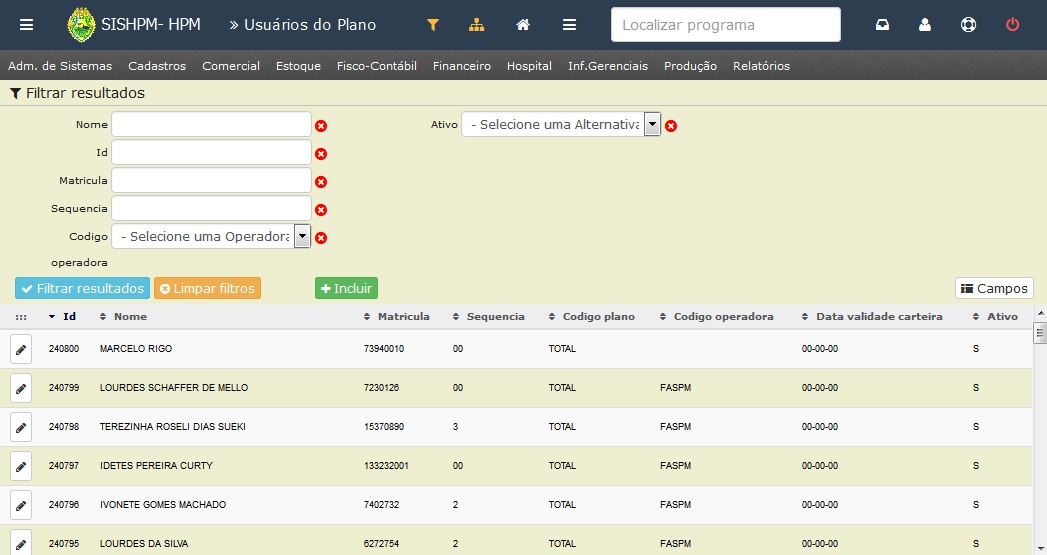Open the Financeiro menu

tap(461, 65)
